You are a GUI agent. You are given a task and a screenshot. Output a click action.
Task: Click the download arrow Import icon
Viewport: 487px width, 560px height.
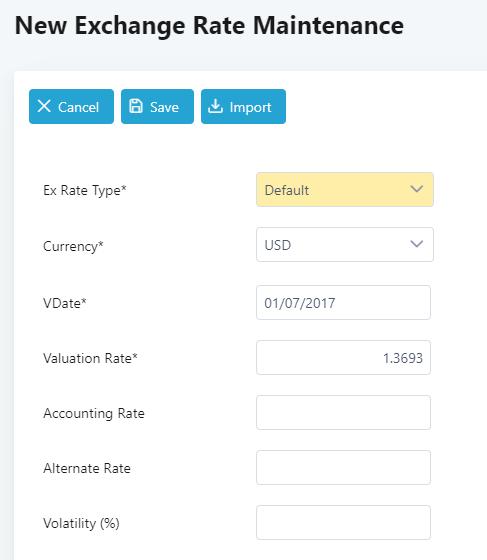pos(215,106)
